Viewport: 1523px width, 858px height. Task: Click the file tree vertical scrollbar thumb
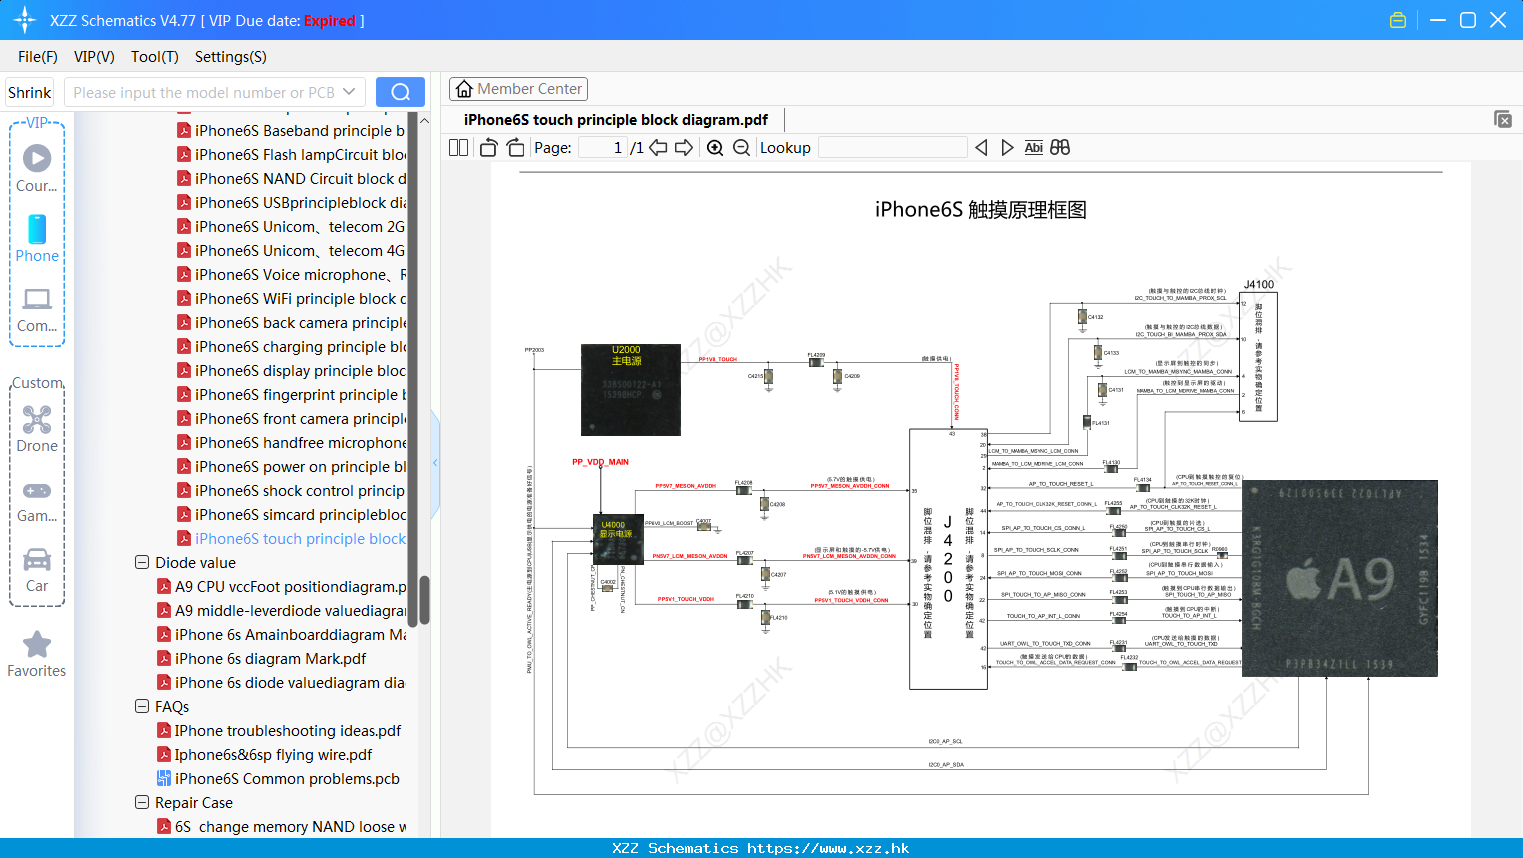pos(424,600)
